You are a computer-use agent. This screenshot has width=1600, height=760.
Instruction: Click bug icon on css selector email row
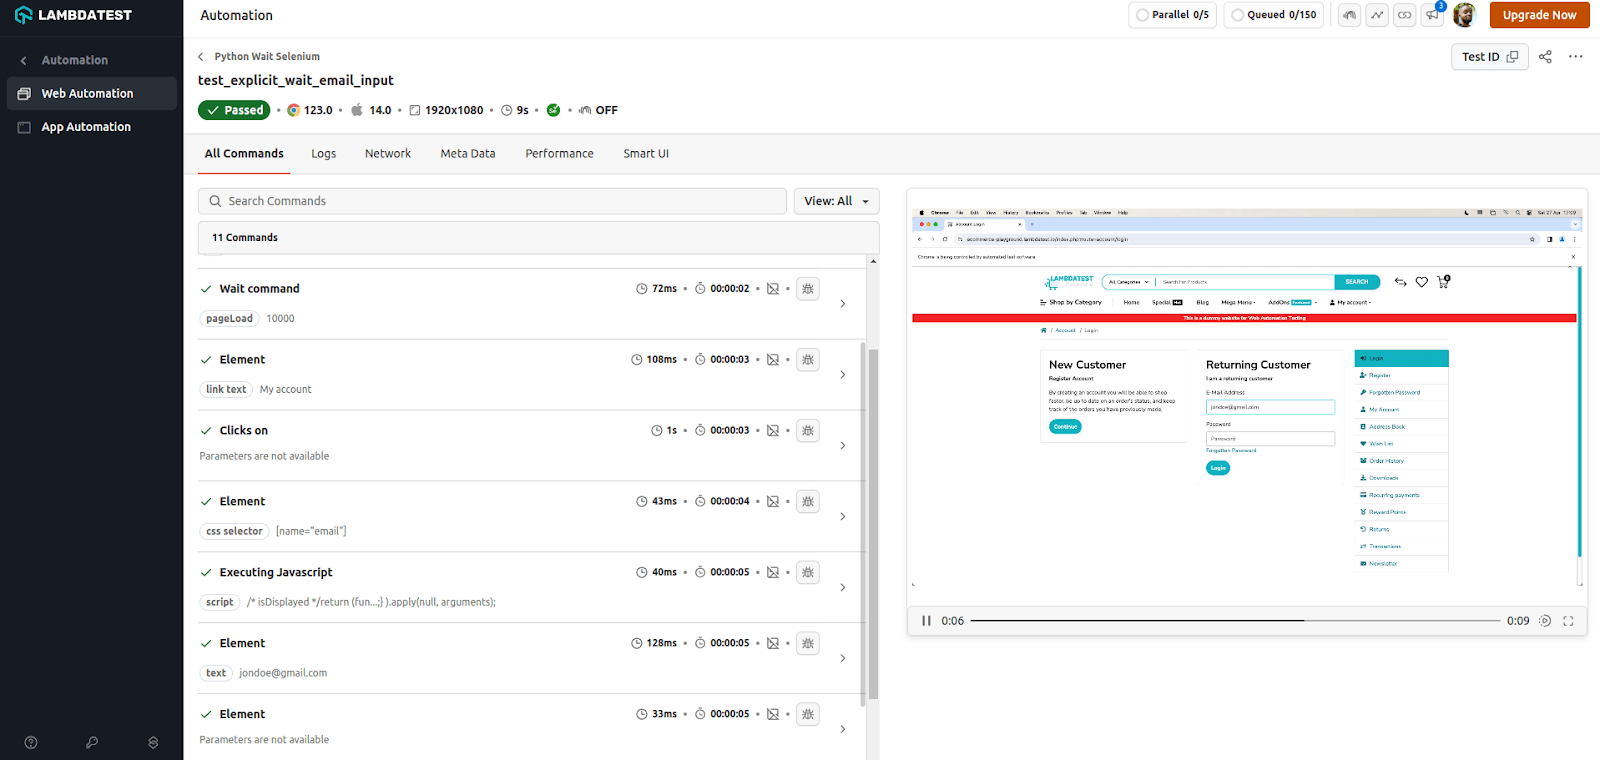[808, 502]
